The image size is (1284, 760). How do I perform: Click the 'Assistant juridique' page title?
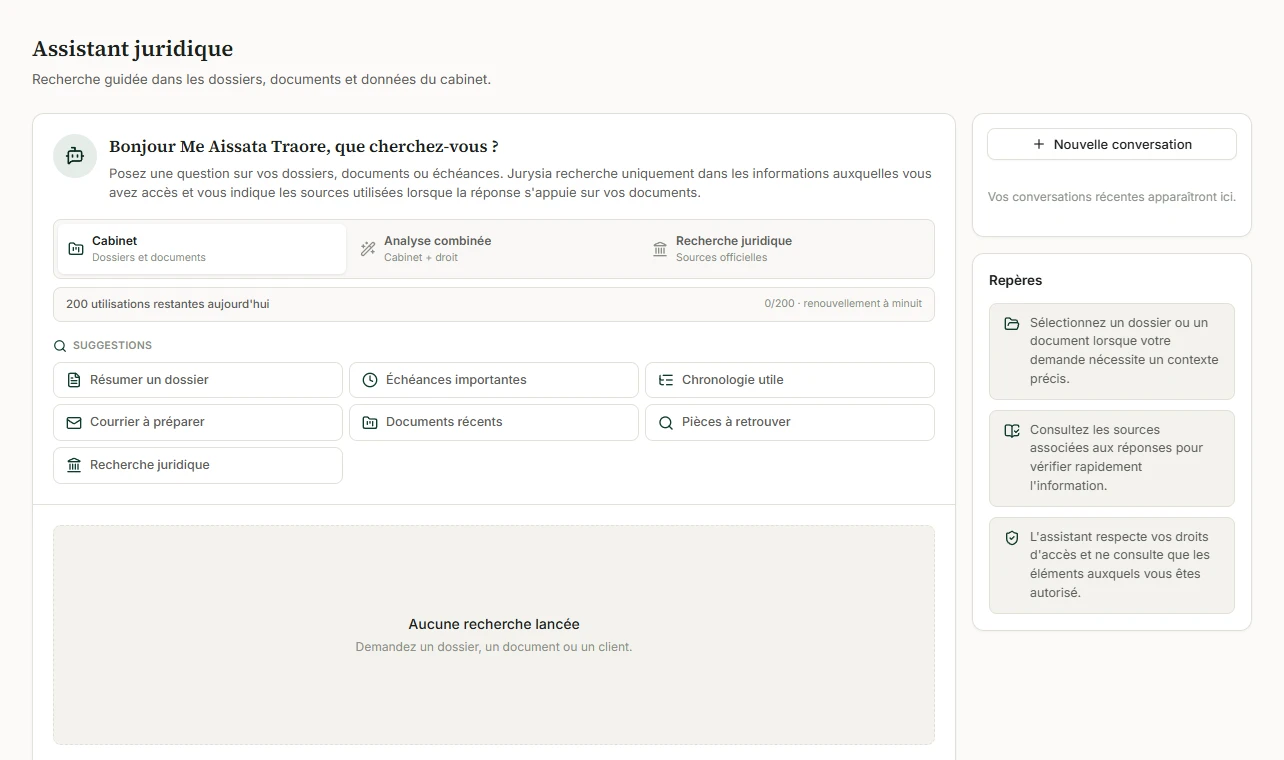(133, 48)
